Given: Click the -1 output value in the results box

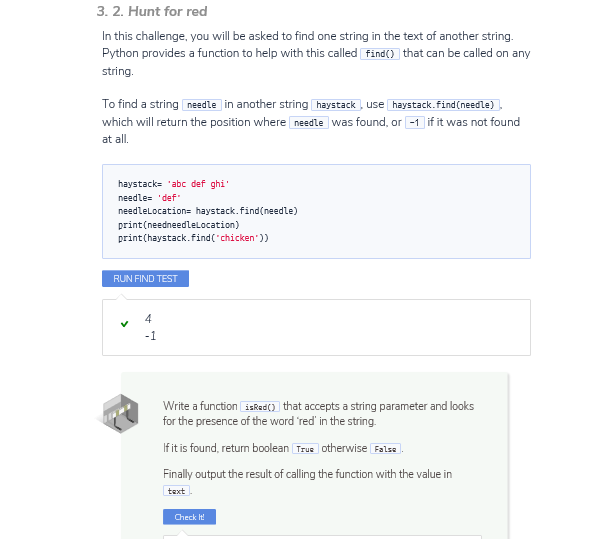Looking at the screenshot, I should 150,336.
